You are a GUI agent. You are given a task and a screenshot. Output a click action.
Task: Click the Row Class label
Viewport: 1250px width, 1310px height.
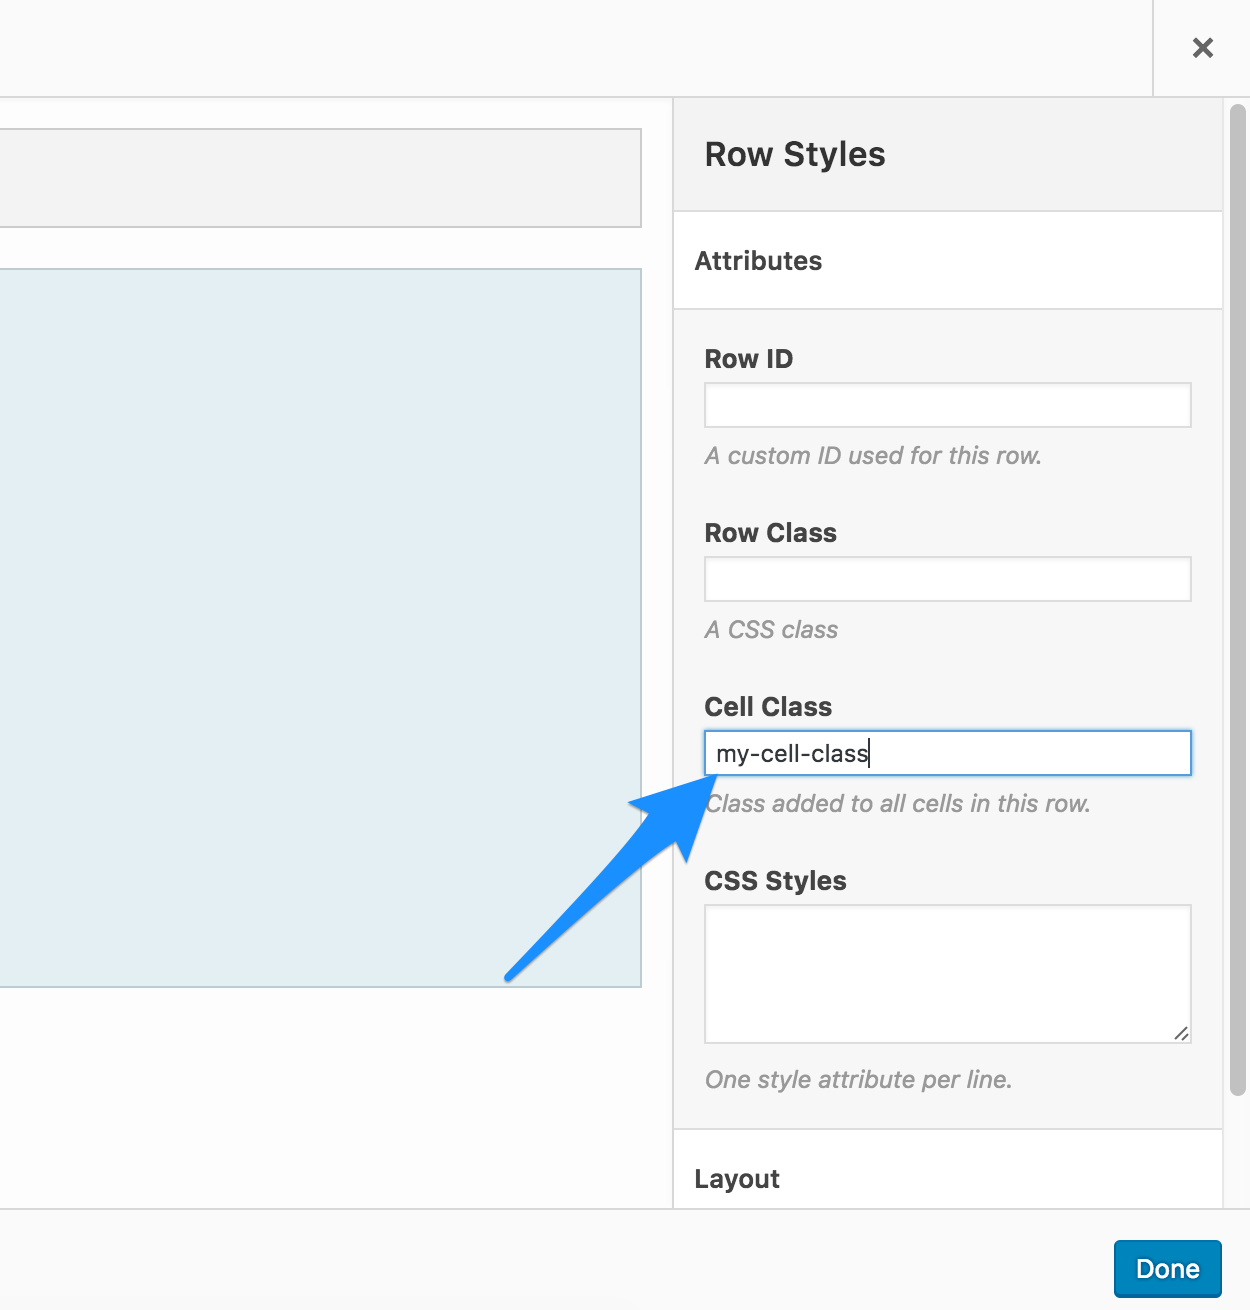click(x=771, y=533)
